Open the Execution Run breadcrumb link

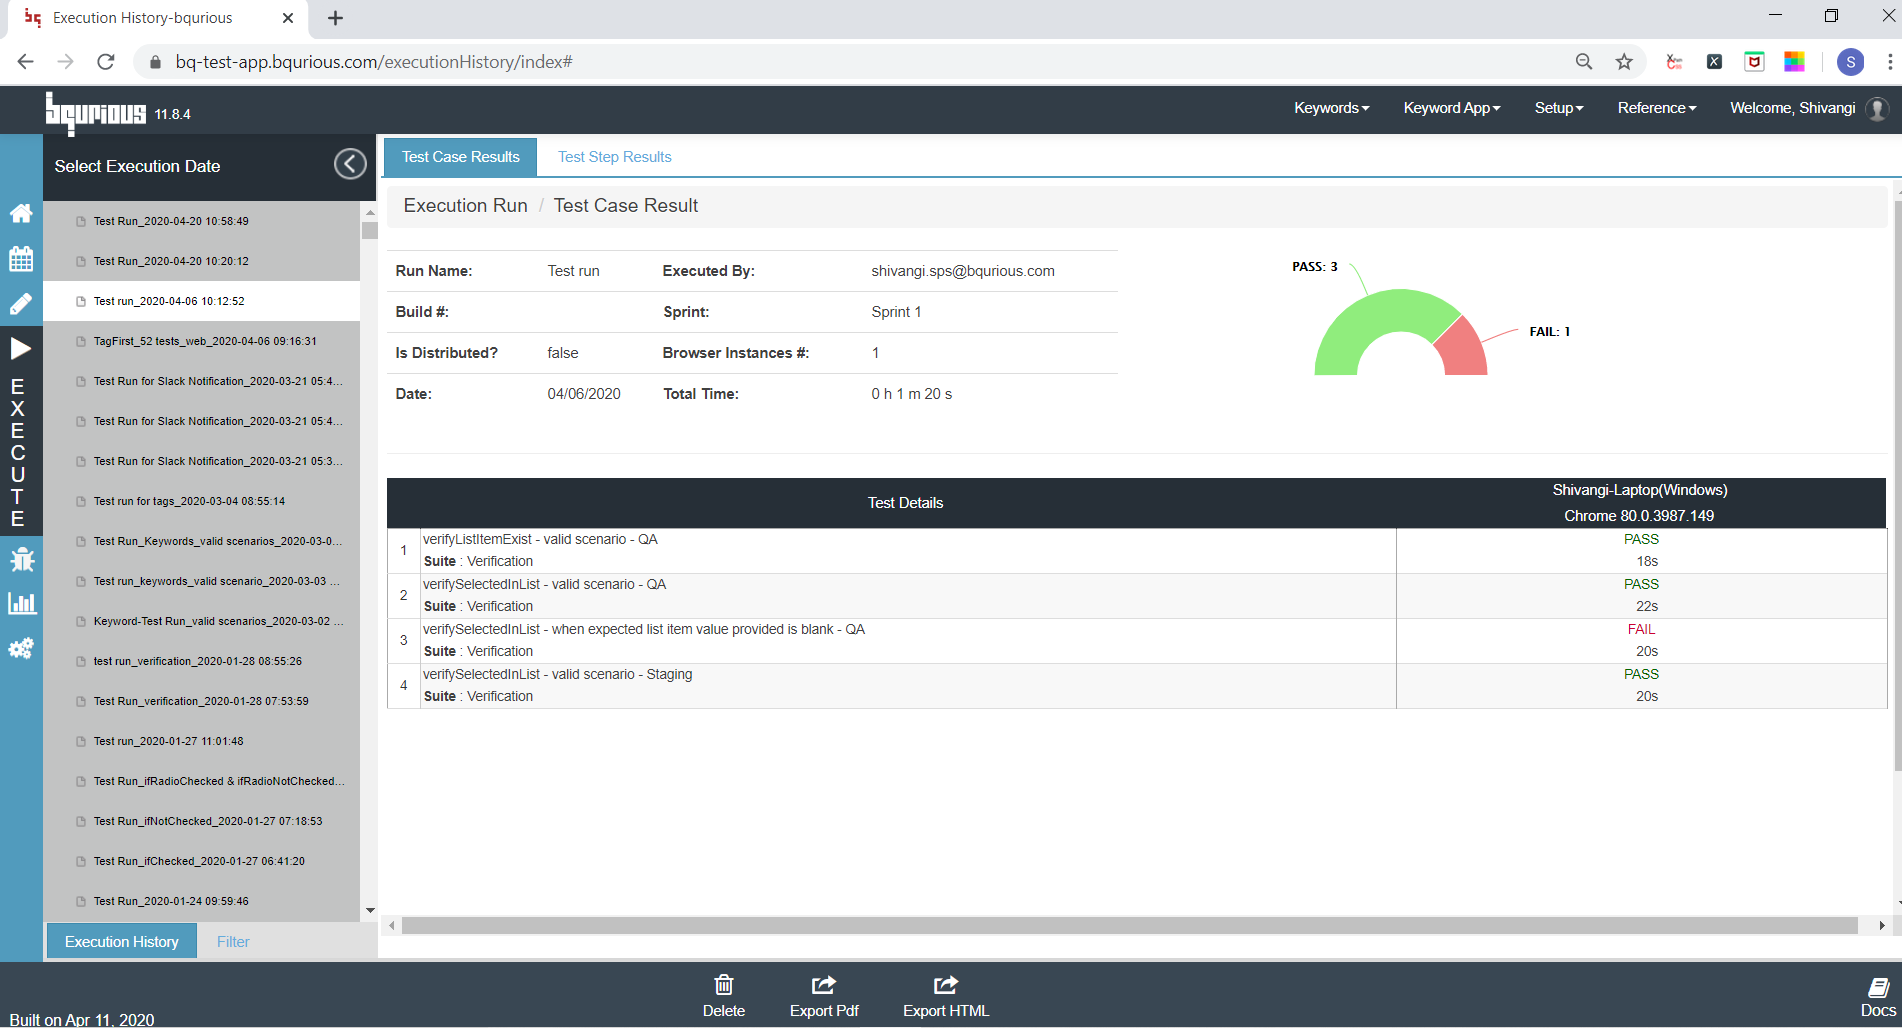[465, 205]
